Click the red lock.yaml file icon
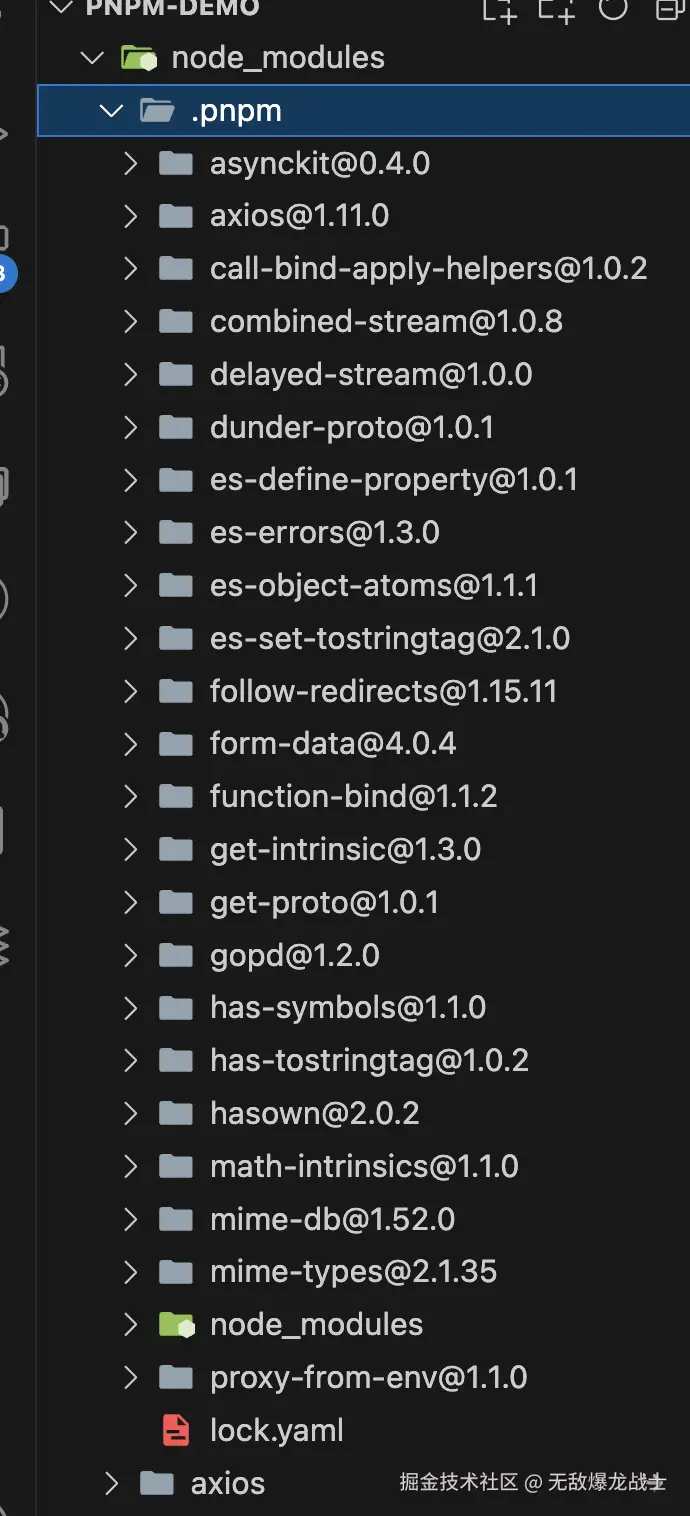Viewport: 690px width, 1516px height. [176, 1430]
